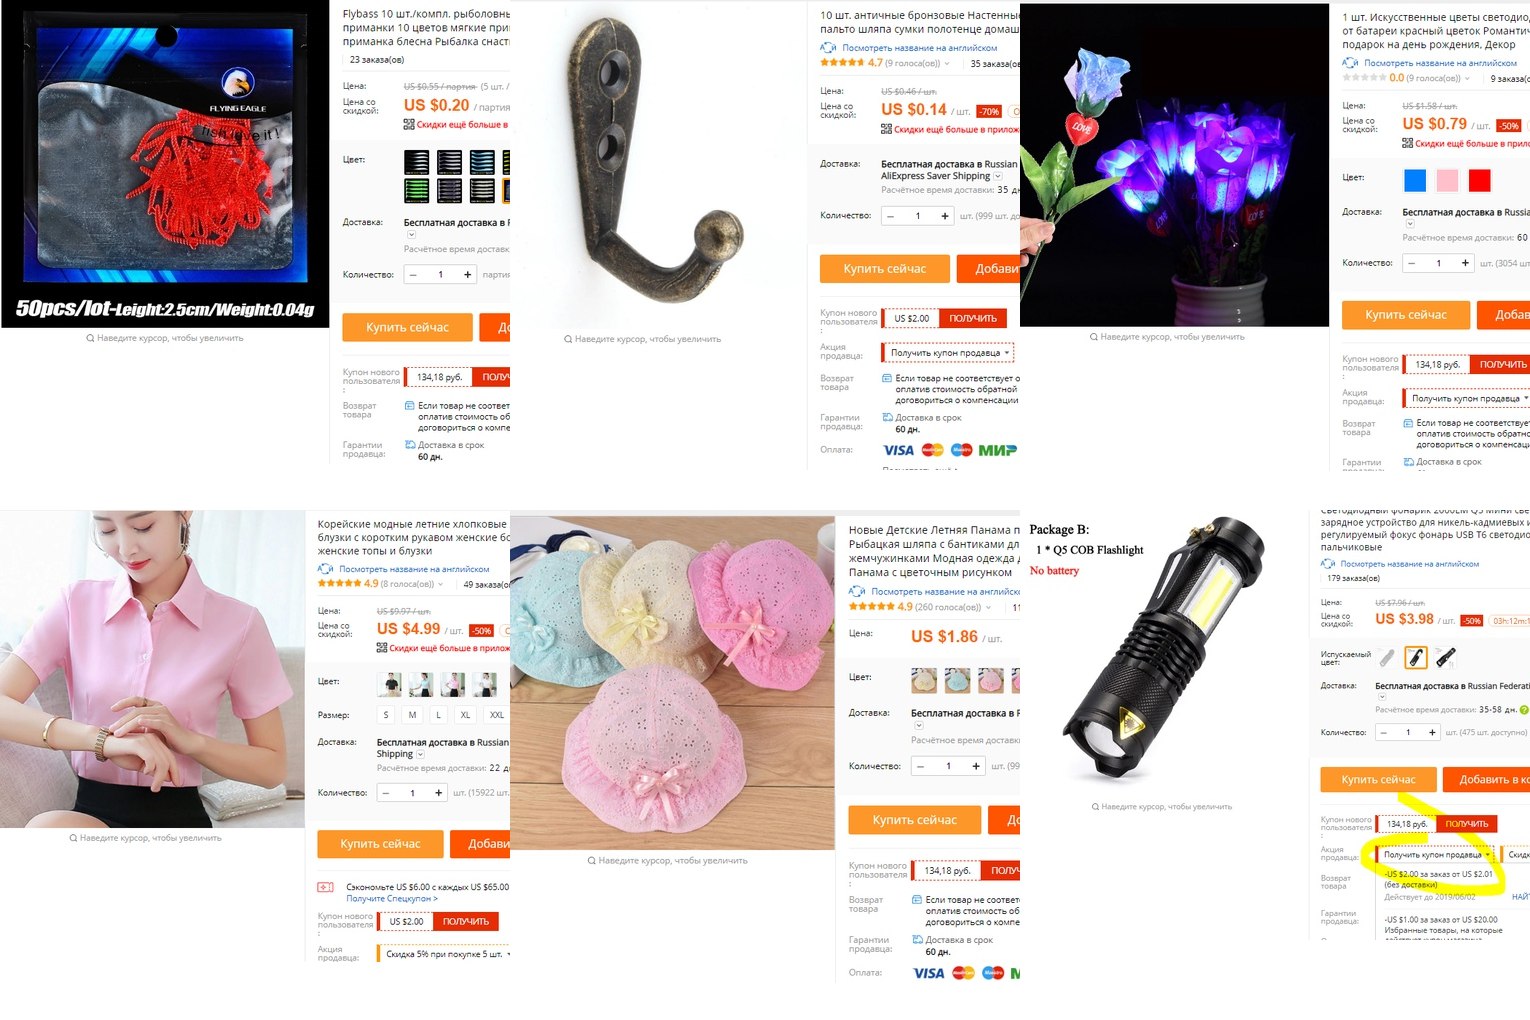Screen dimensions: 1530x1020
Task: Click Купить сейчас in the flashlight listing
Action: [1378, 779]
